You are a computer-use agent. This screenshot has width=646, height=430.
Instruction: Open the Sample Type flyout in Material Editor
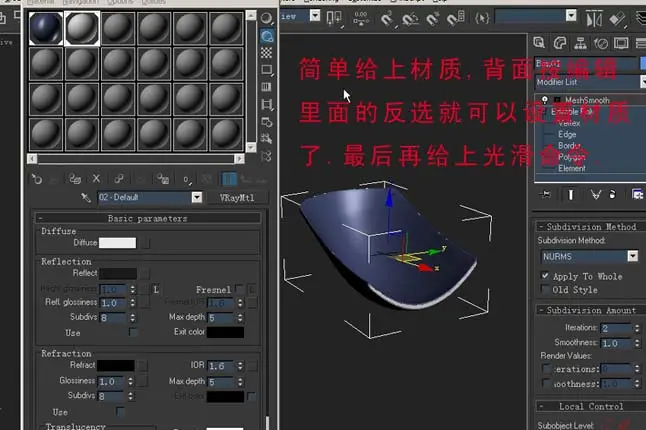pos(267,19)
